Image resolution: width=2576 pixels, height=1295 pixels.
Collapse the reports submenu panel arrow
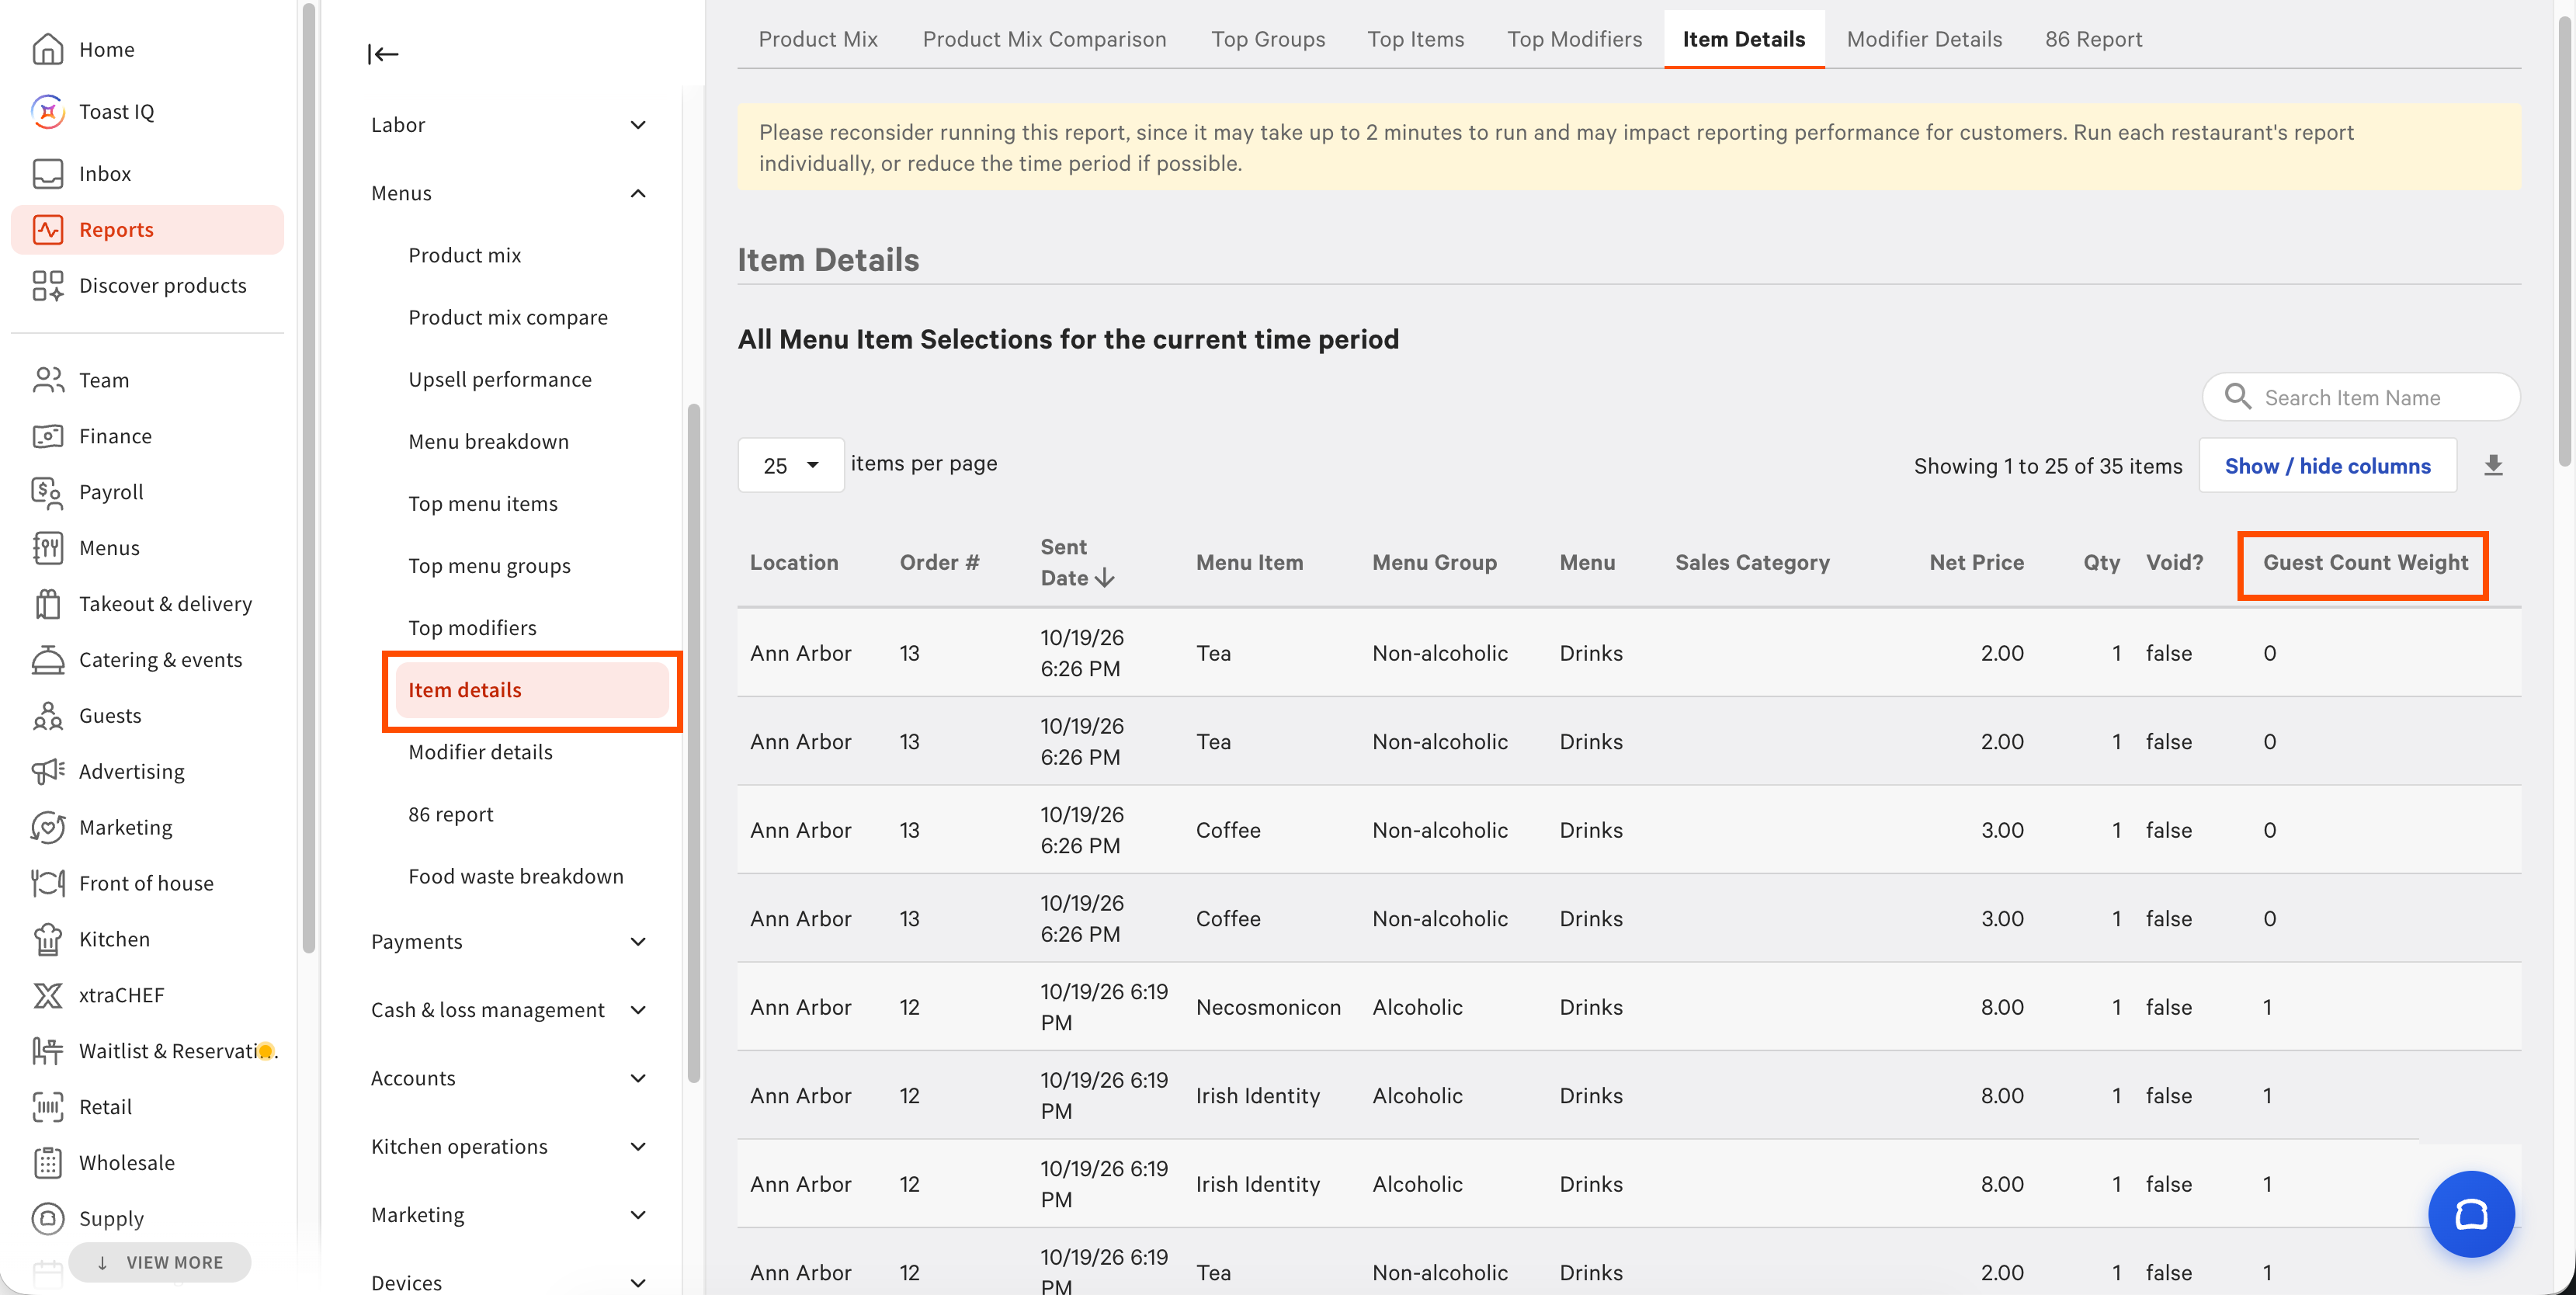pyautogui.click(x=383, y=54)
